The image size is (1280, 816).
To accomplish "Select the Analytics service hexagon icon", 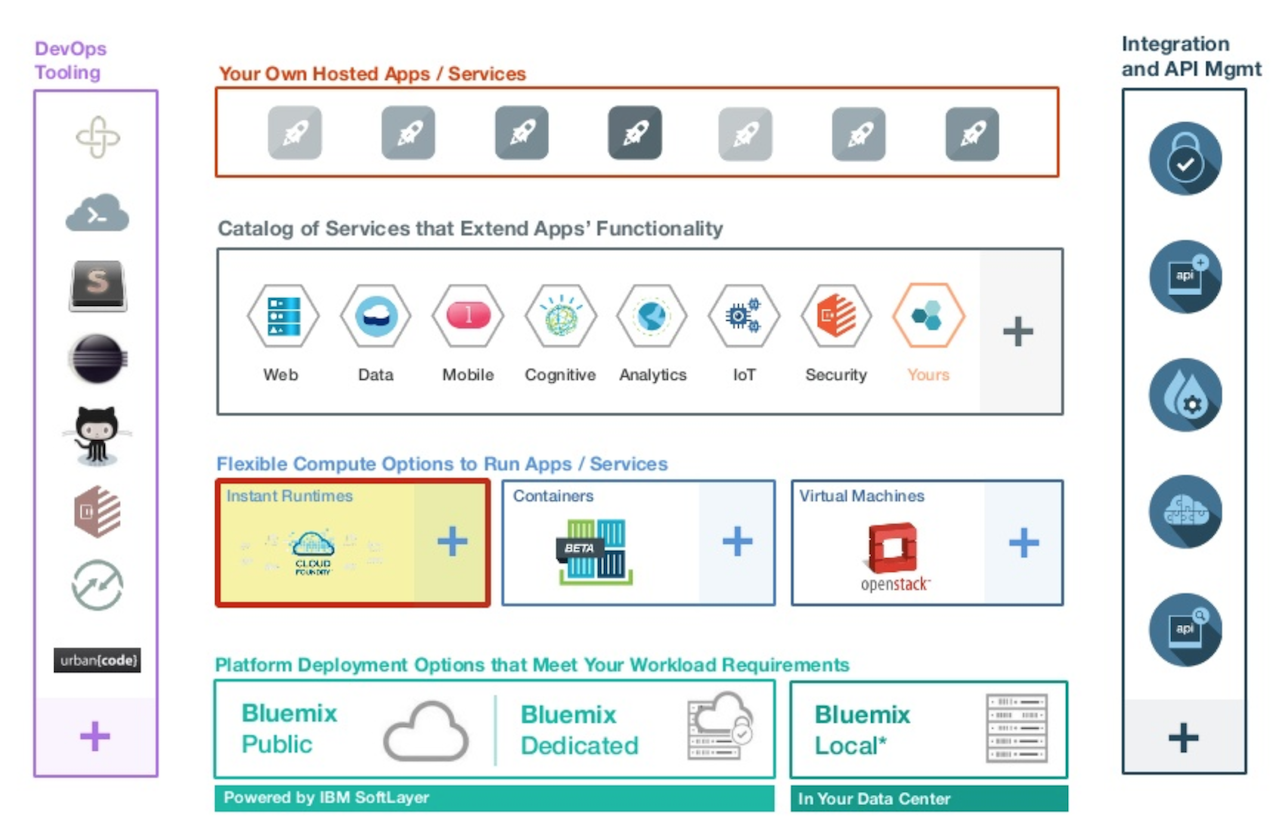I will click(652, 316).
